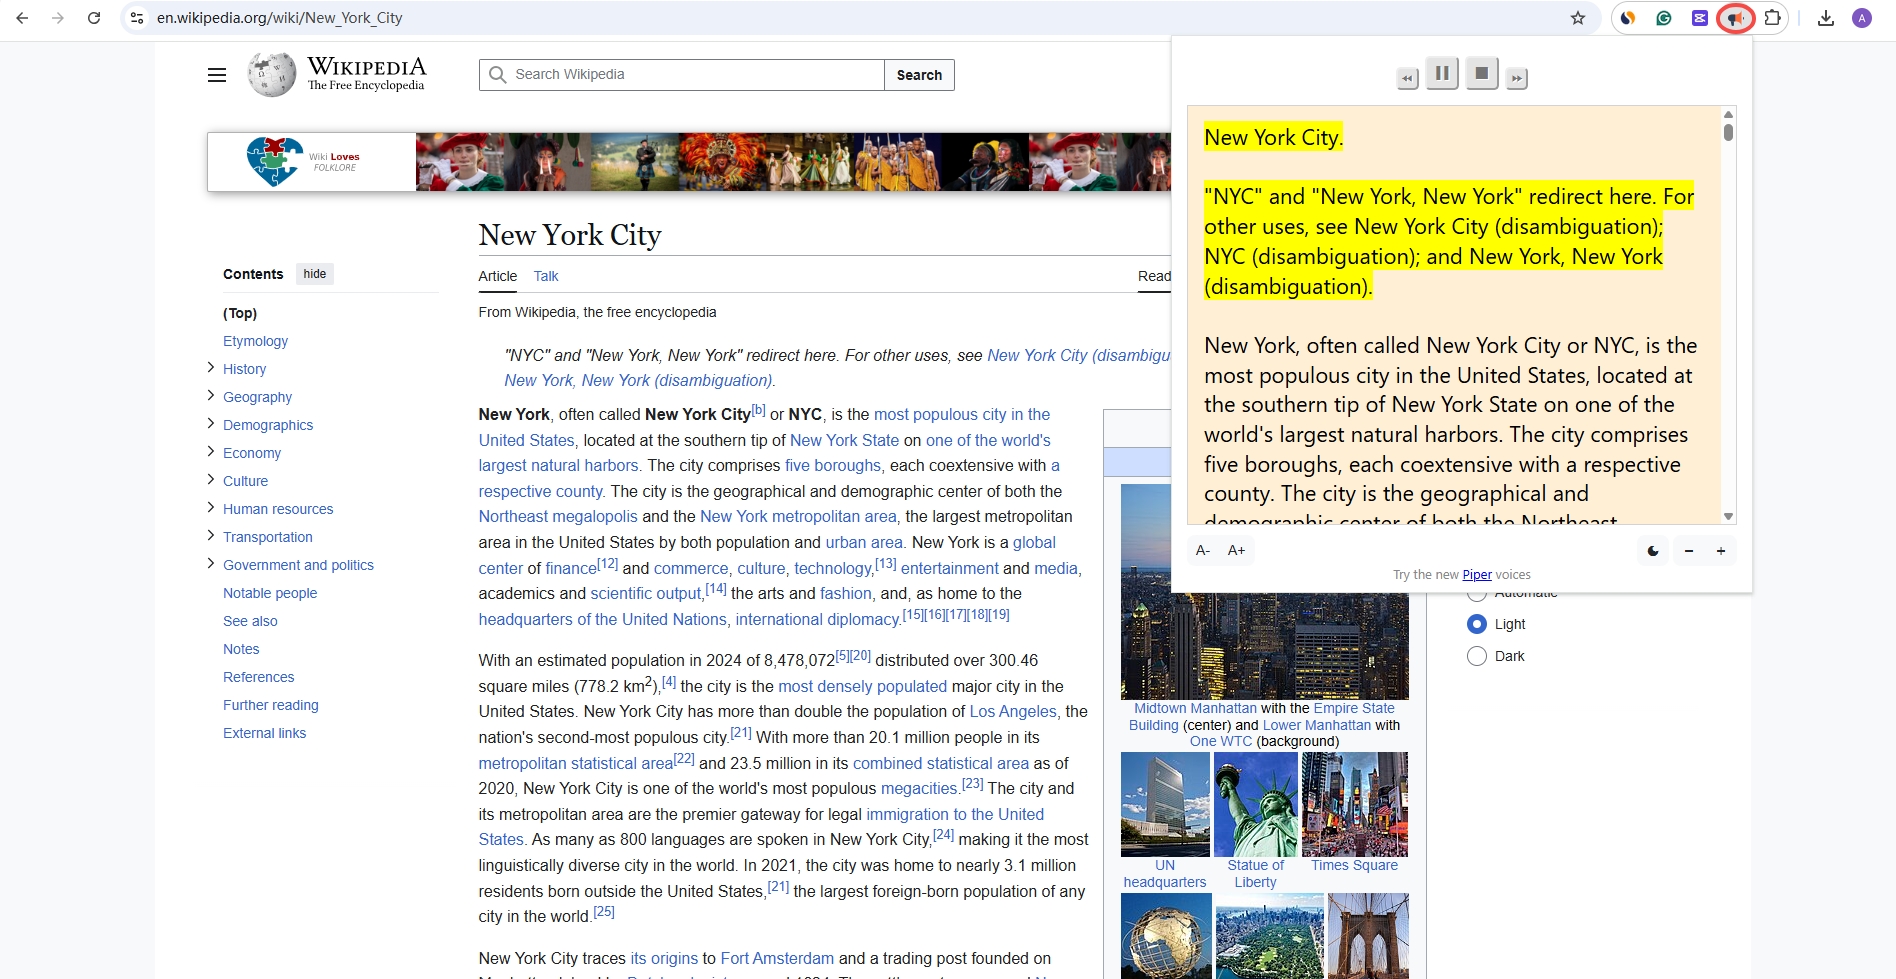1896x979 pixels.
Task: Open the Notes contents link
Action: (x=241, y=649)
